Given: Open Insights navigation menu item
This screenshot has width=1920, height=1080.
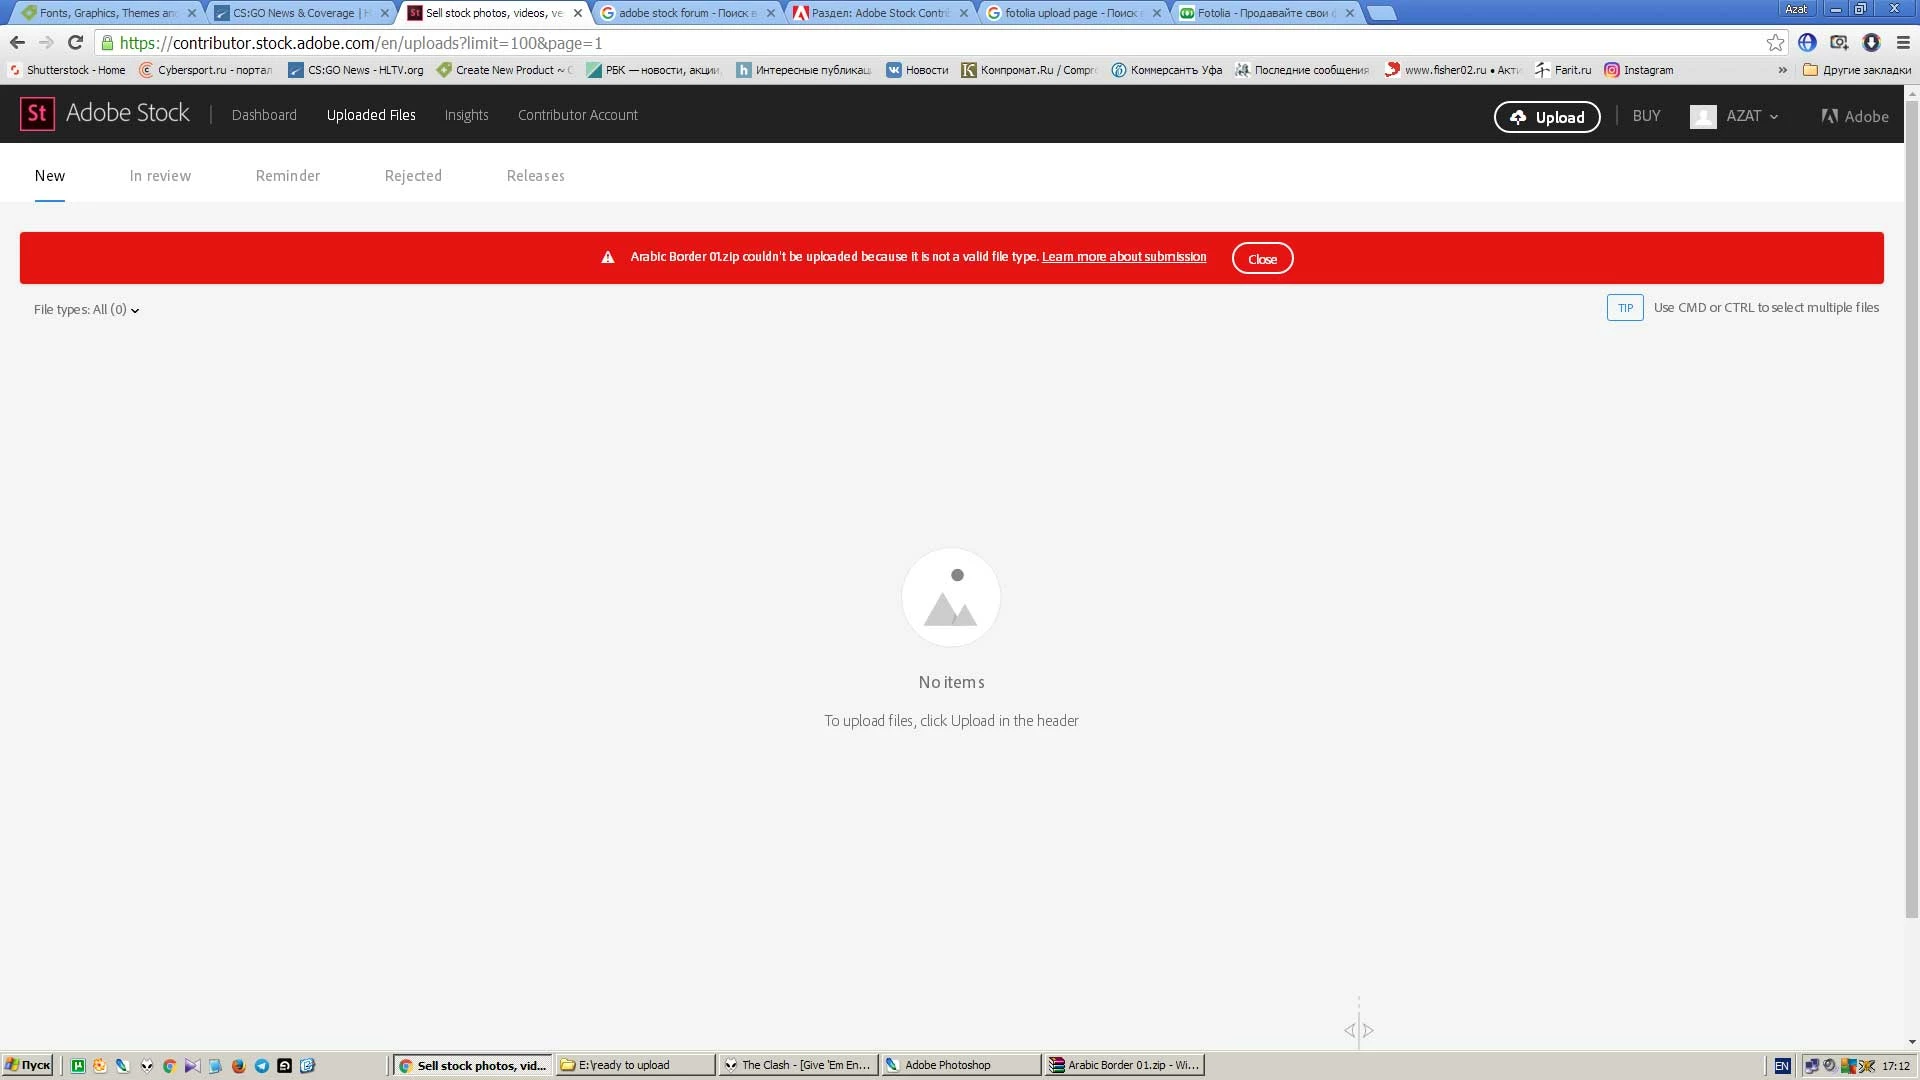Looking at the screenshot, I should coord(466,115).
